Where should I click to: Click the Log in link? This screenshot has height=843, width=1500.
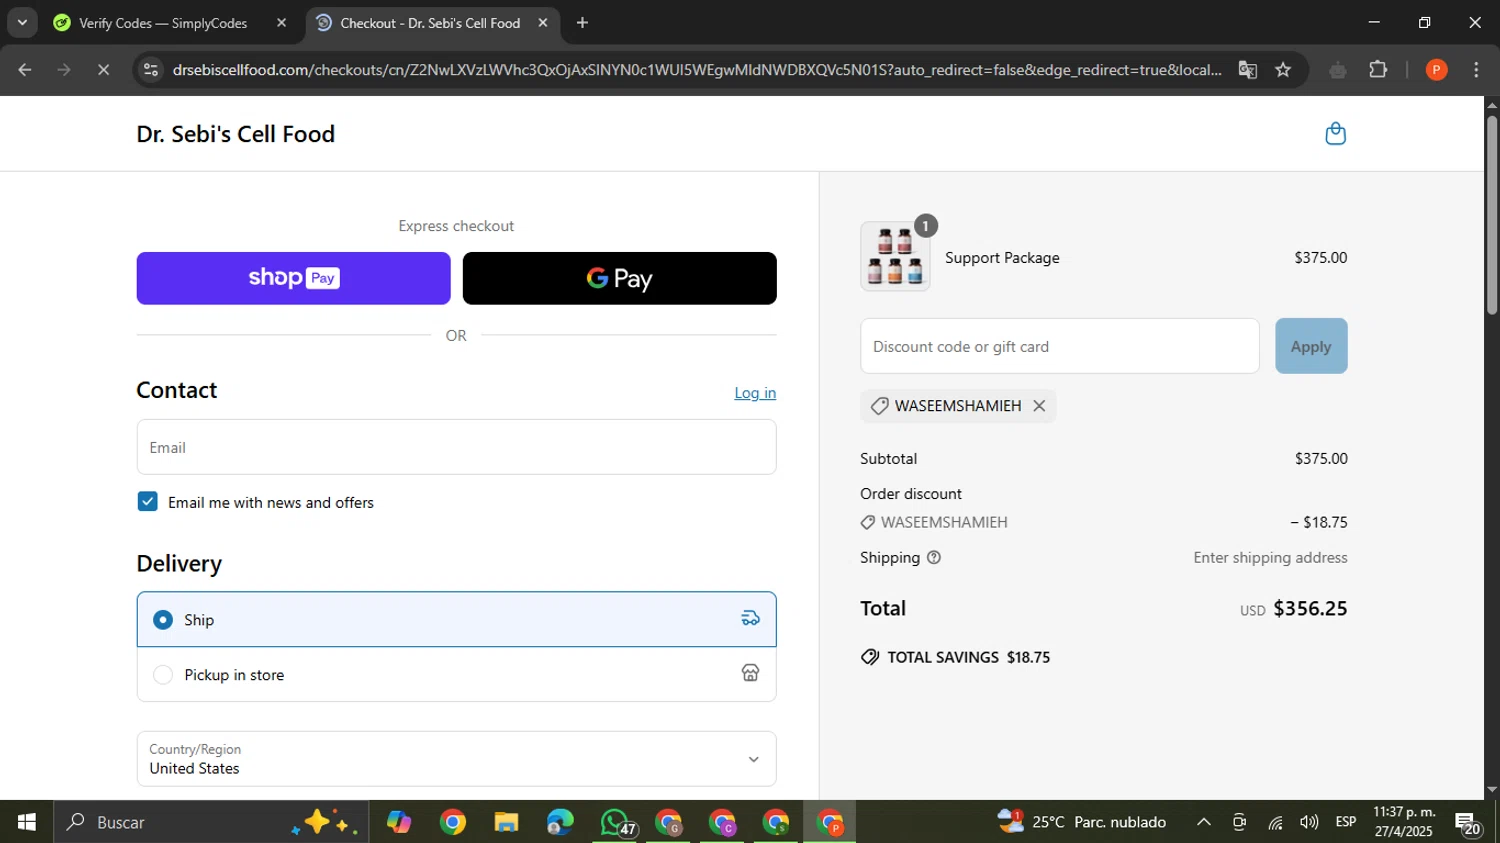755,393
